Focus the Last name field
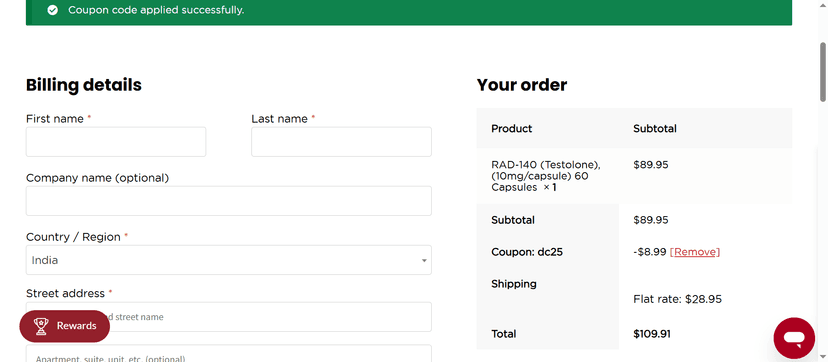Image resolution: width=828 pixels, height=362 pixels. pos(341,142)
